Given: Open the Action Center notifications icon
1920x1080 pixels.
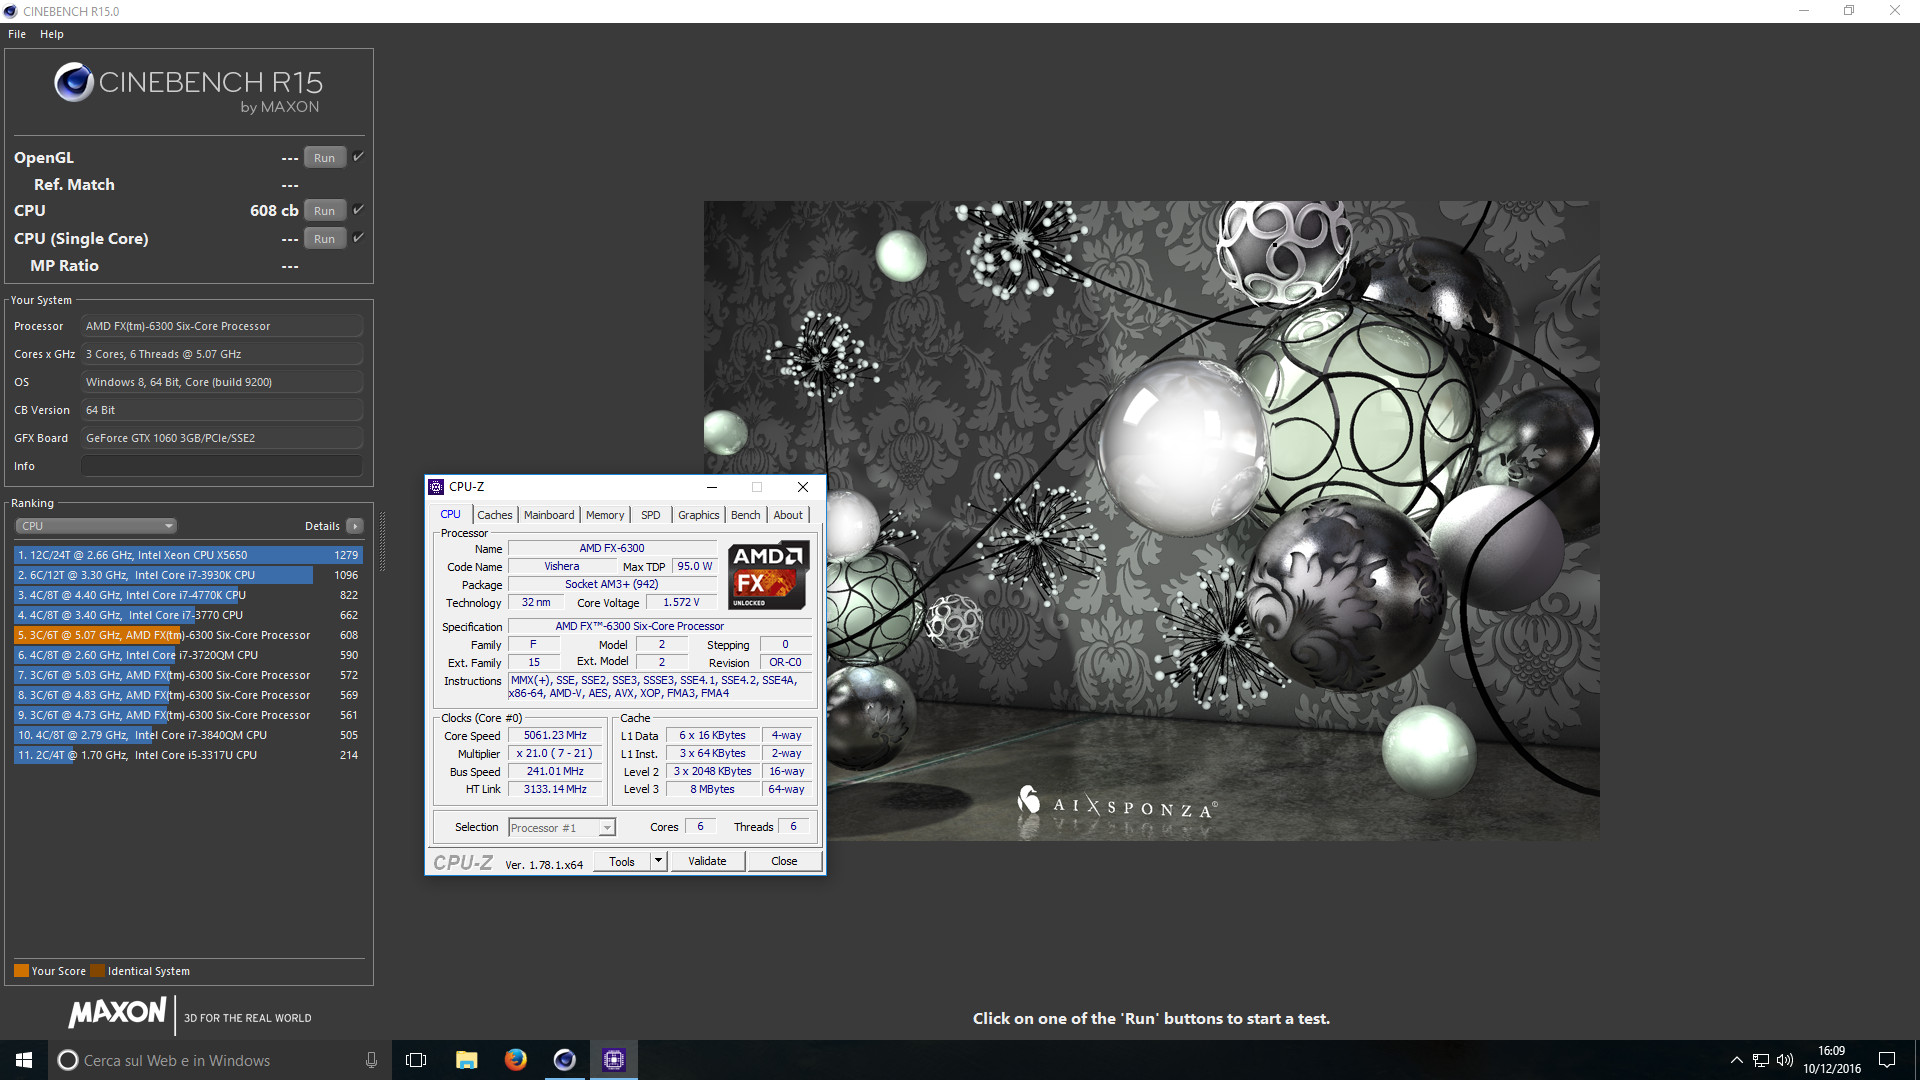Looking at the screenshot, I should [x=1887, y=1060].
